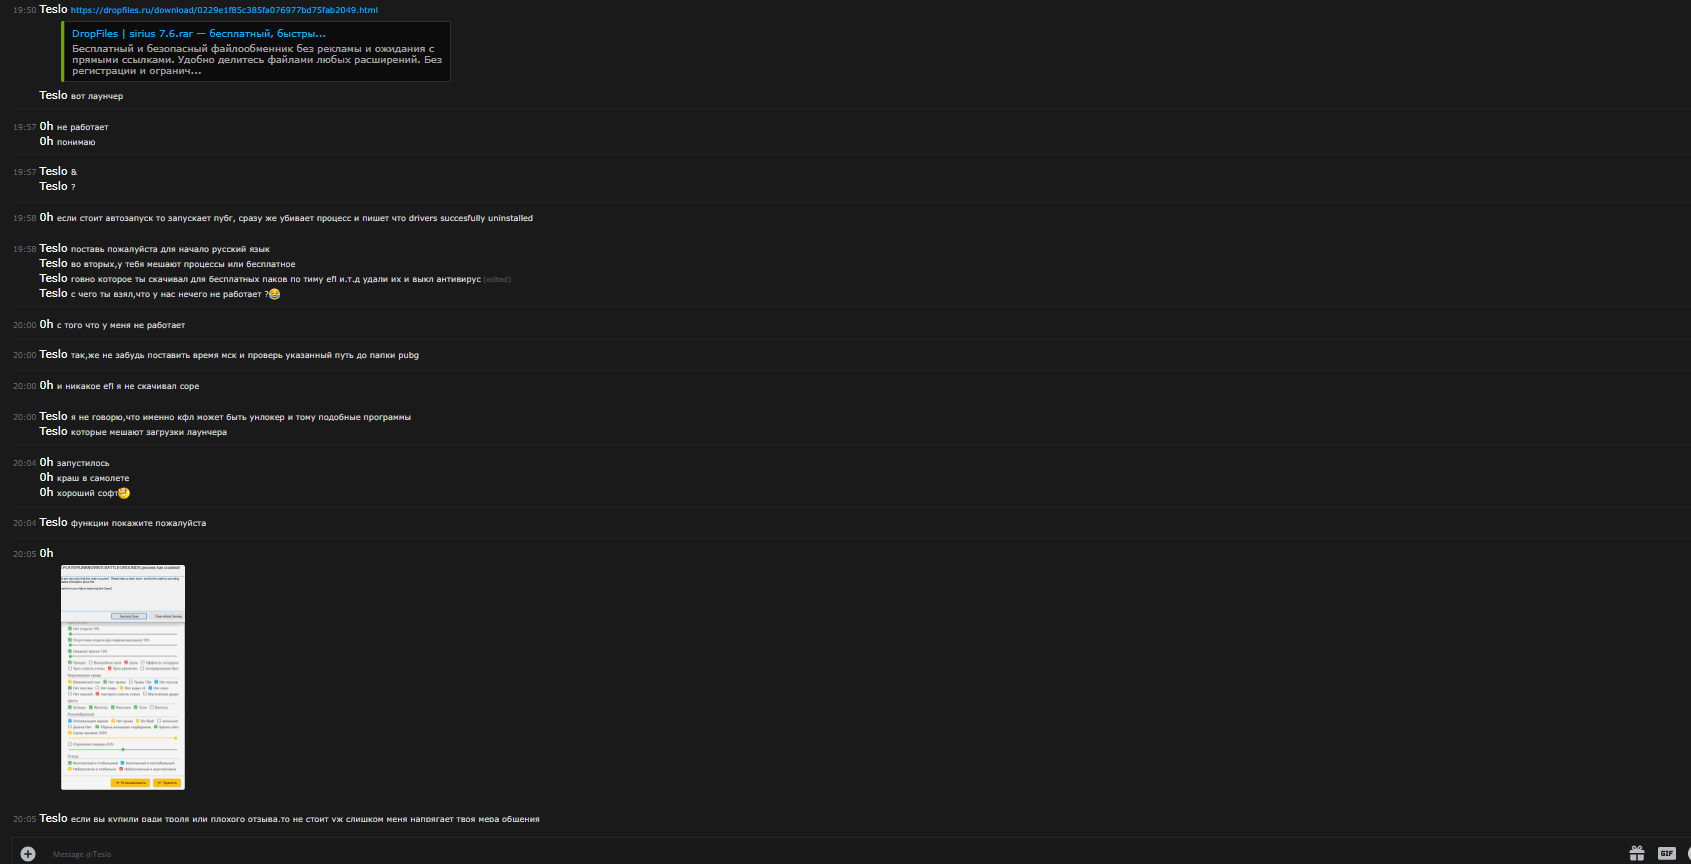Viewport: 1691px width, 864px height.
Task: Click message 'я не говорю,что именно кфл'
Action: pyautogui.click(x=241, y=417)
